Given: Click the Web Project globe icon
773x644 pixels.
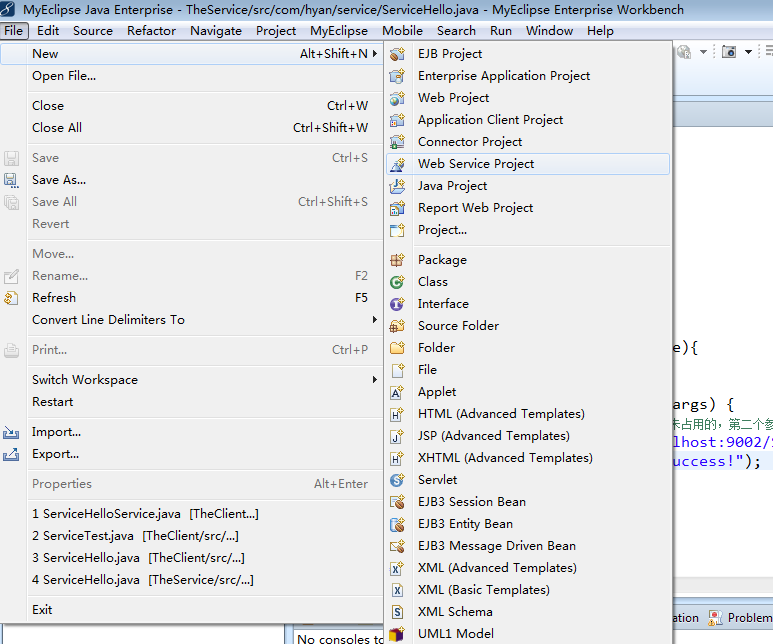Looking at the screenshot, I should tap(397, 98).
